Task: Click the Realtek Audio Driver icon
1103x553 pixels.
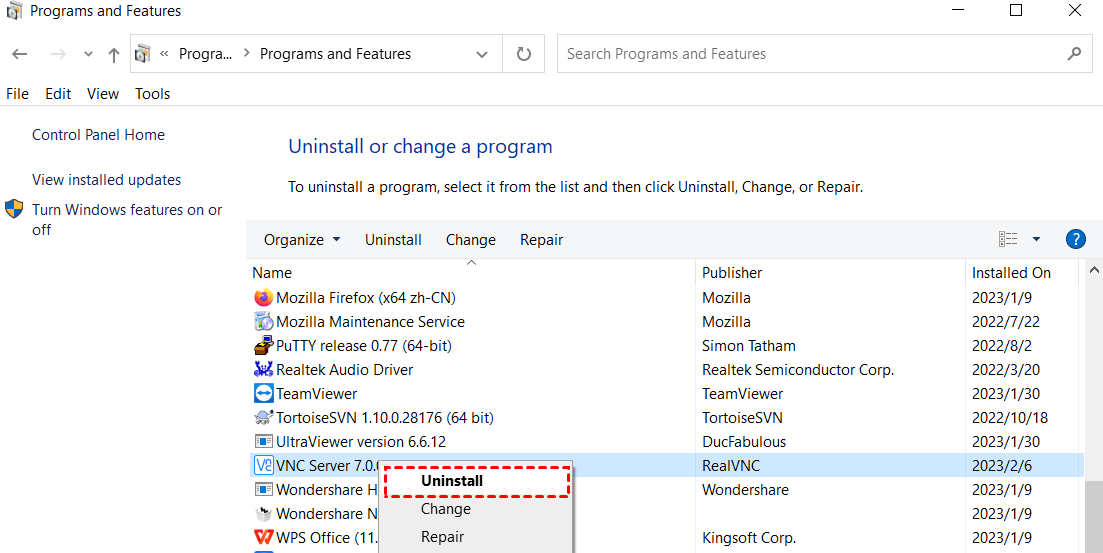Action: 263,370
